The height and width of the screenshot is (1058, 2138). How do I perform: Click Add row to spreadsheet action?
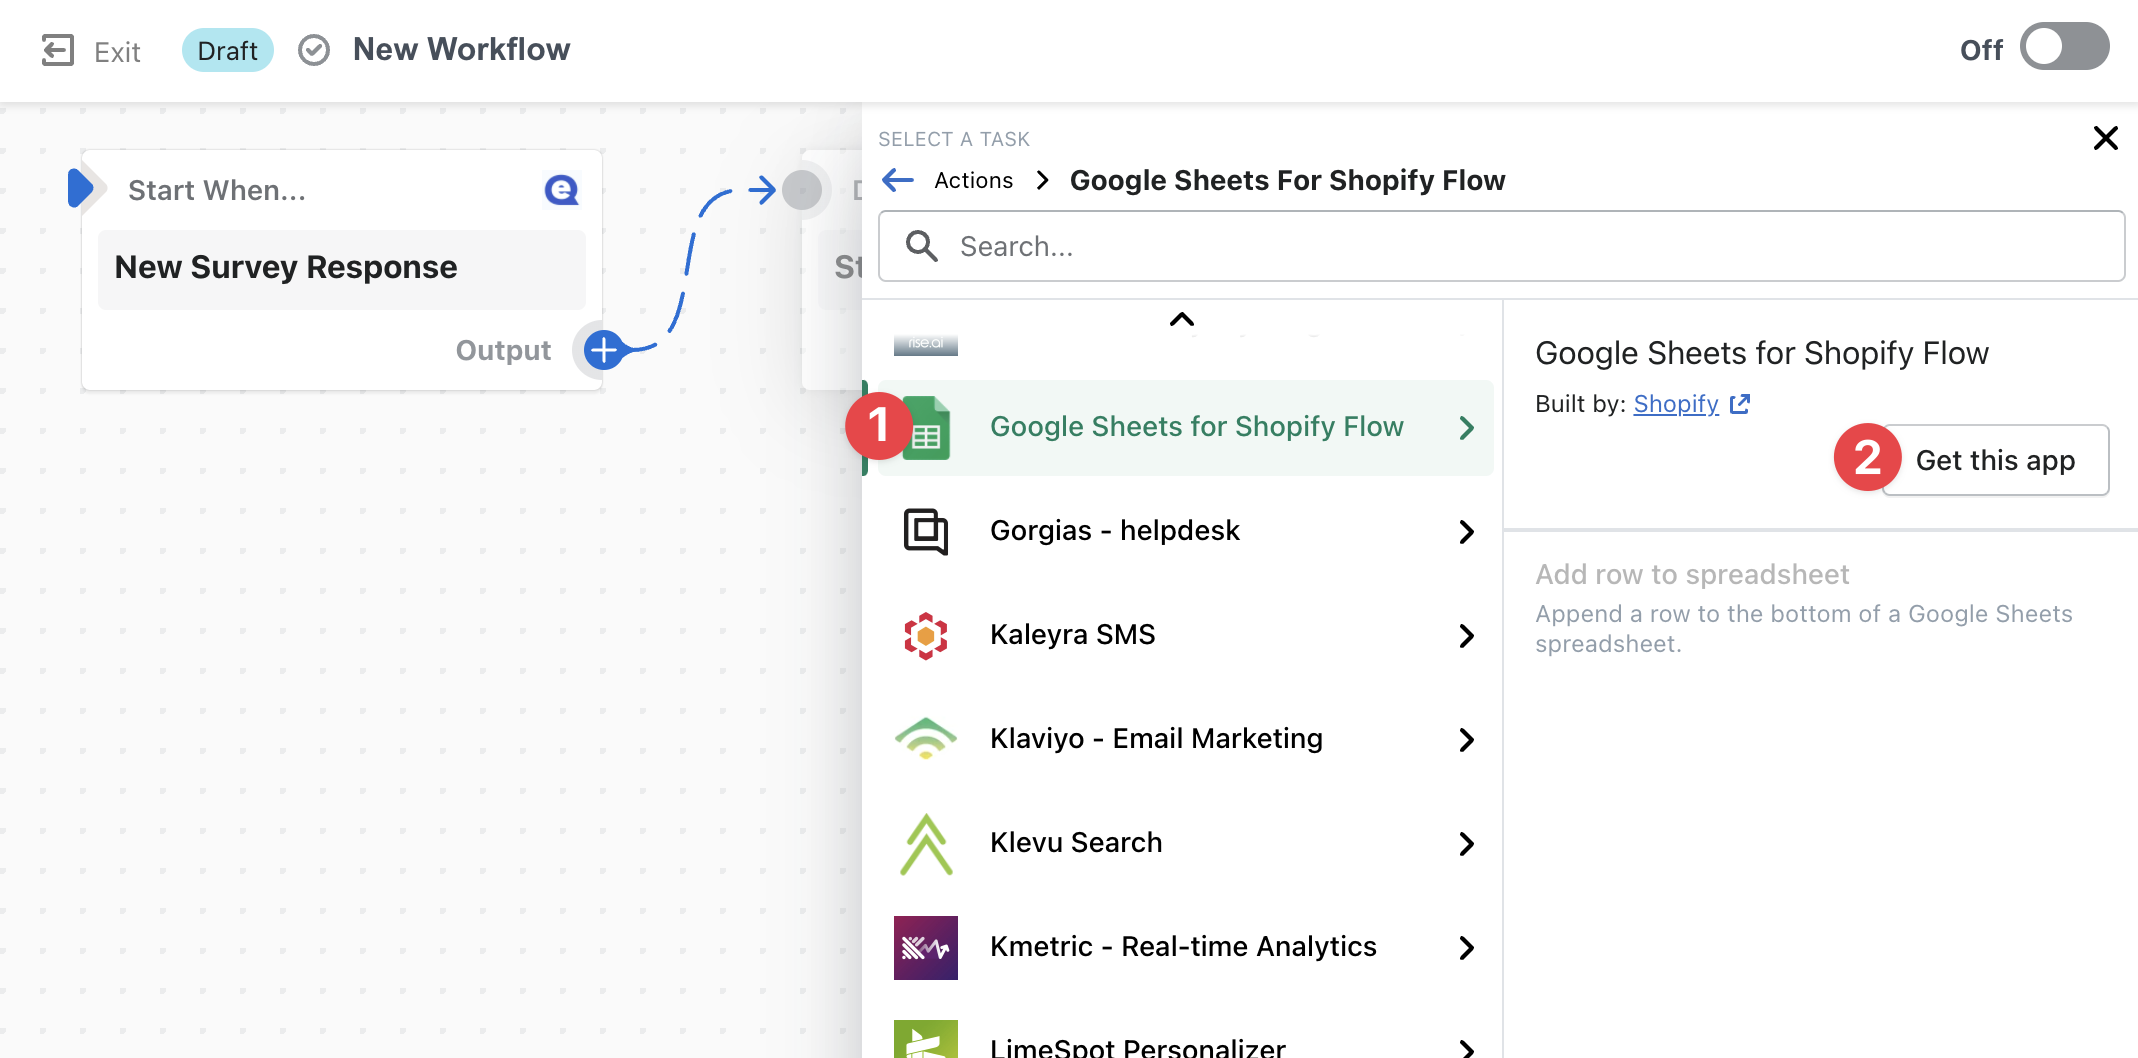(1692, 574)
